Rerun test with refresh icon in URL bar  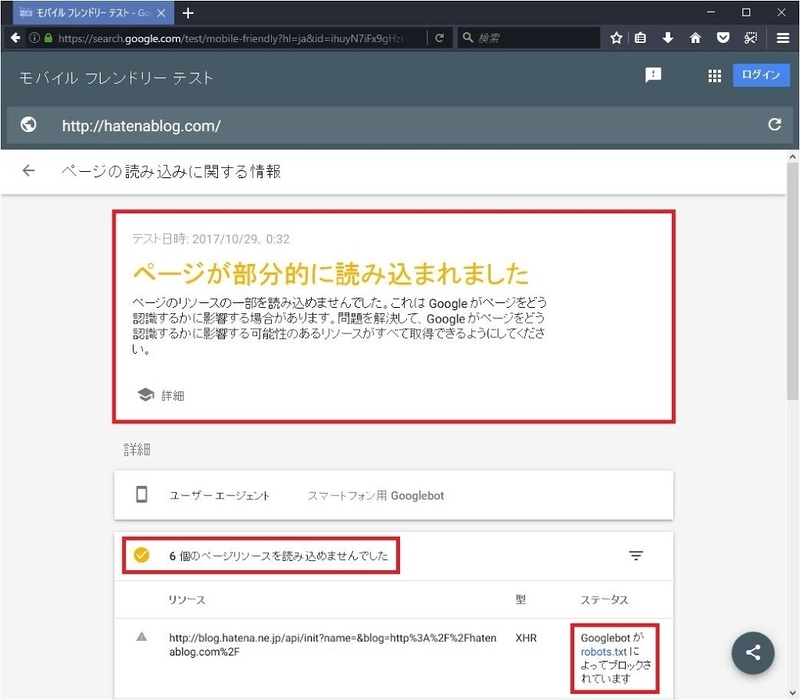tap(774, 124)
